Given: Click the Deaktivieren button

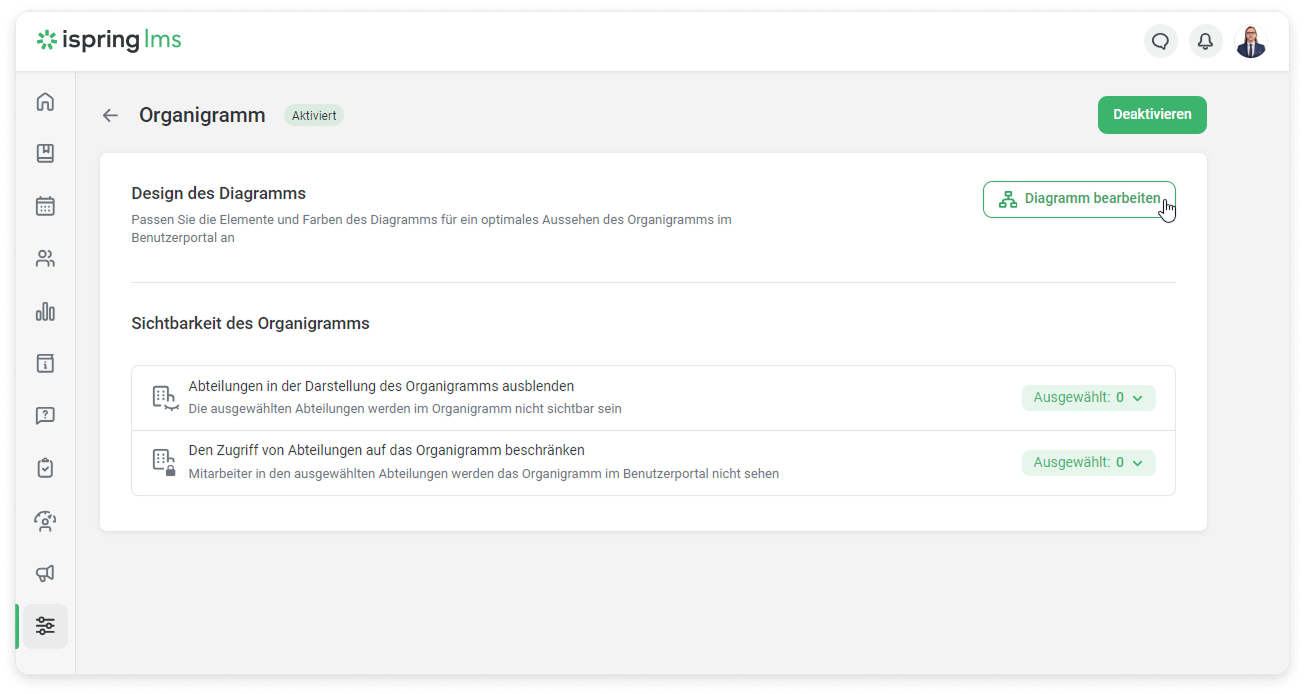Looking at the screenshot, I should pos(1152,115).
